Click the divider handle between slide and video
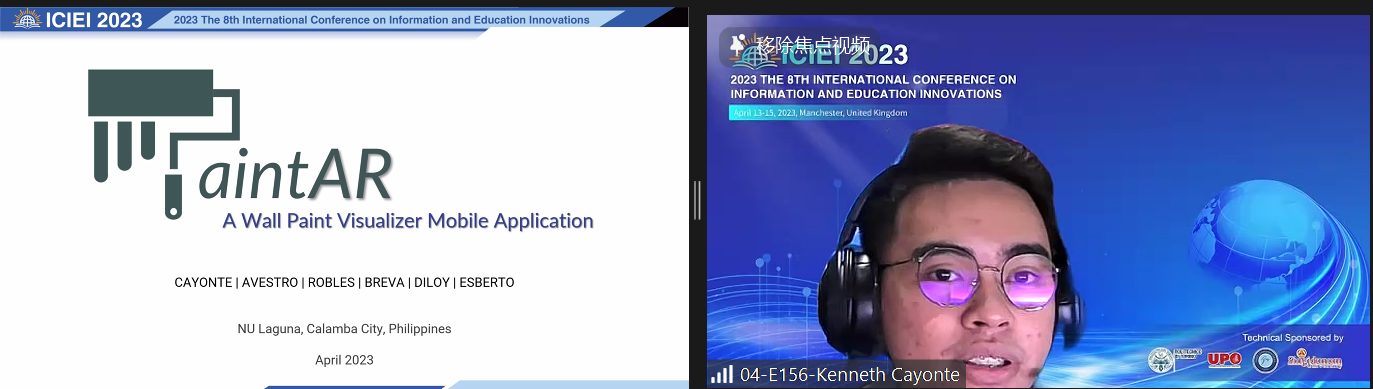The image size is (1373, 389). tap(697, 200)
